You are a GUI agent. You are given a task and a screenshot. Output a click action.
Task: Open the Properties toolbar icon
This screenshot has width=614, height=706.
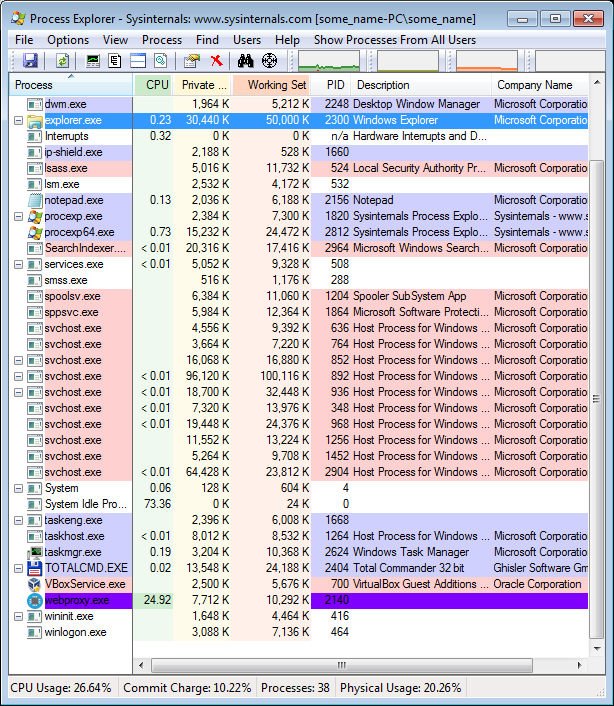tap(192, 60)
